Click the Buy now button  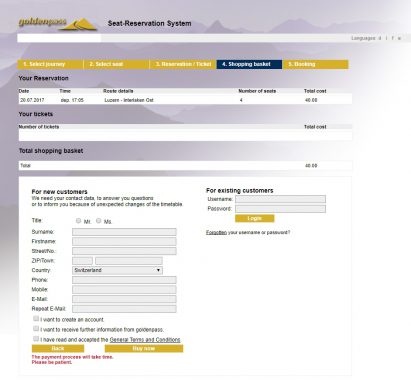tap(144, 348)
